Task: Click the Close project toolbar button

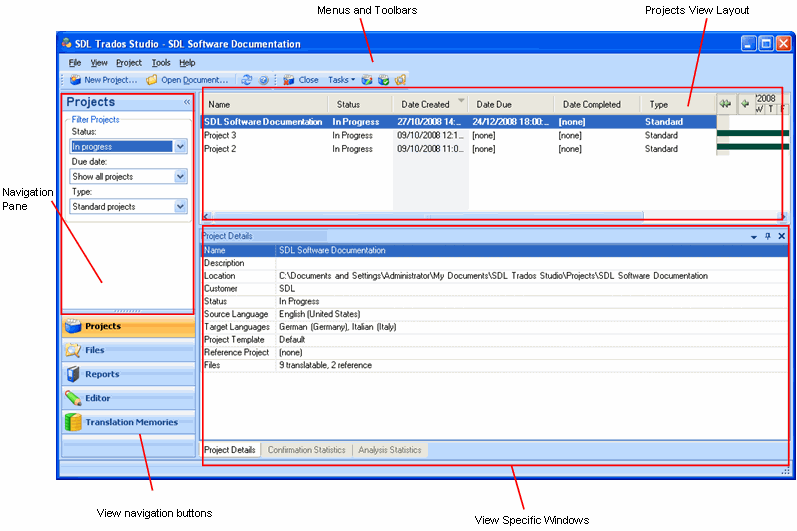Action: pos(301,80)
